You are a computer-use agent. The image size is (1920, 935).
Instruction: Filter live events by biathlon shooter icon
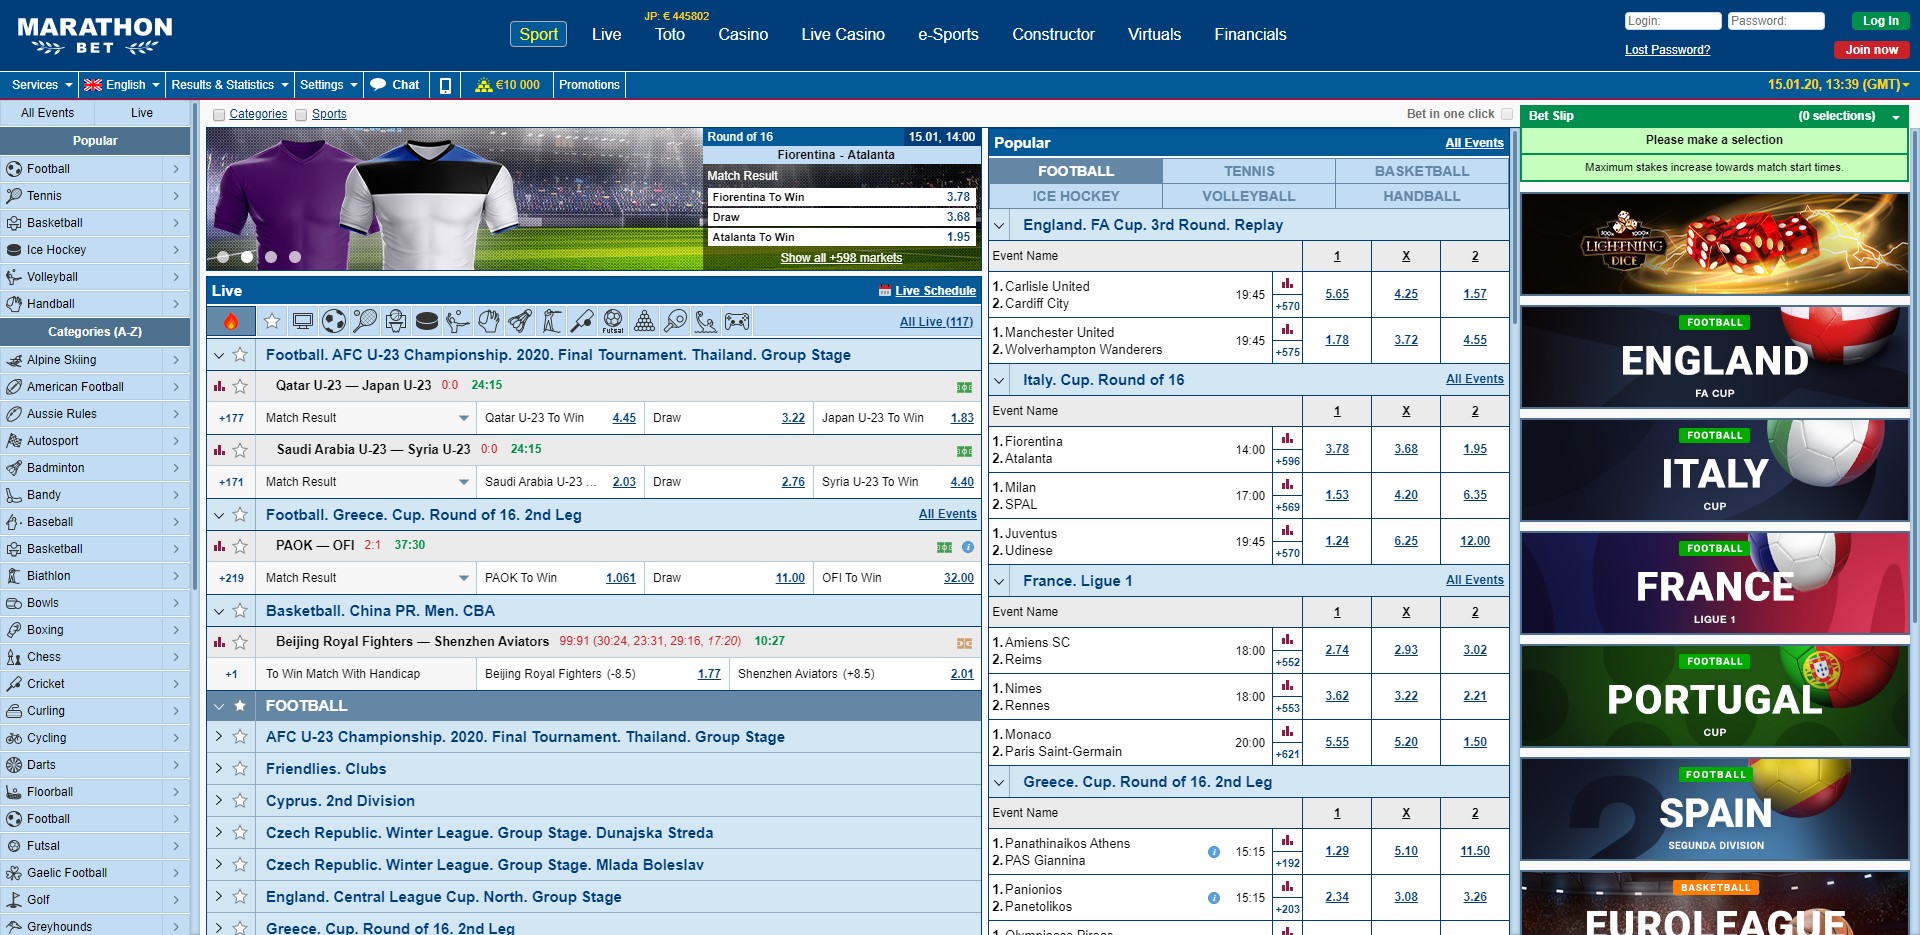point(551,321)
